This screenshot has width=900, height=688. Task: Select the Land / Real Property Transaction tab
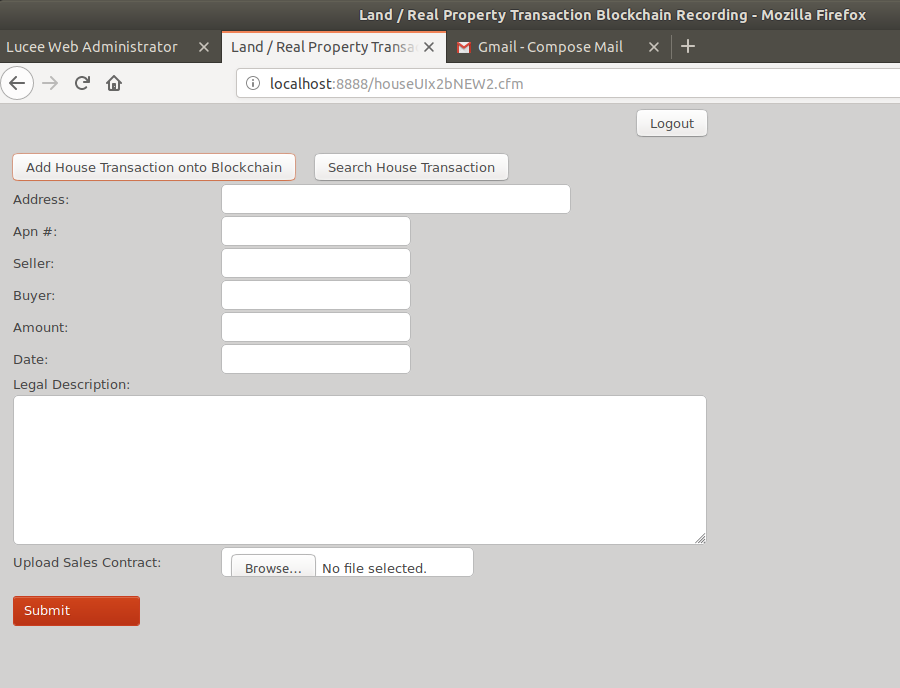pyautogui.click(x=333, y=47)
